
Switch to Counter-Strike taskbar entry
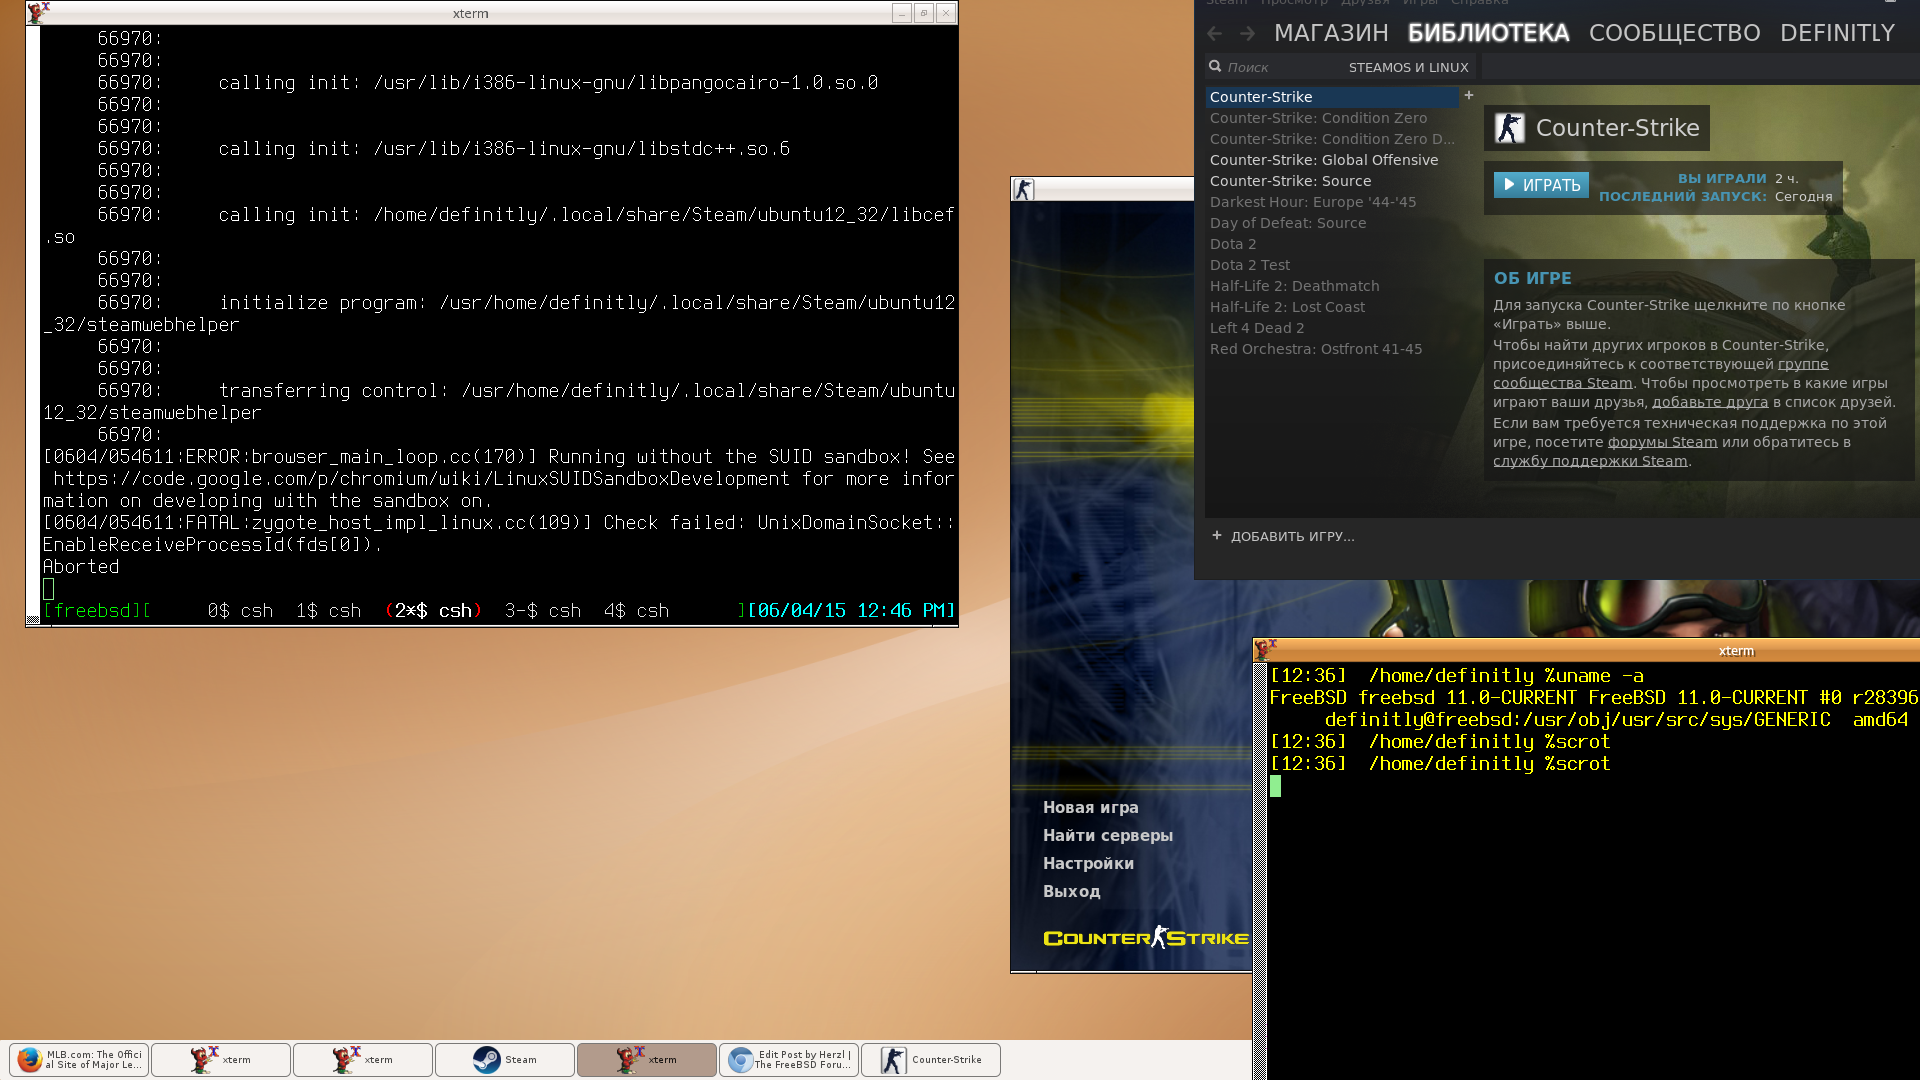click(931, 1060)
